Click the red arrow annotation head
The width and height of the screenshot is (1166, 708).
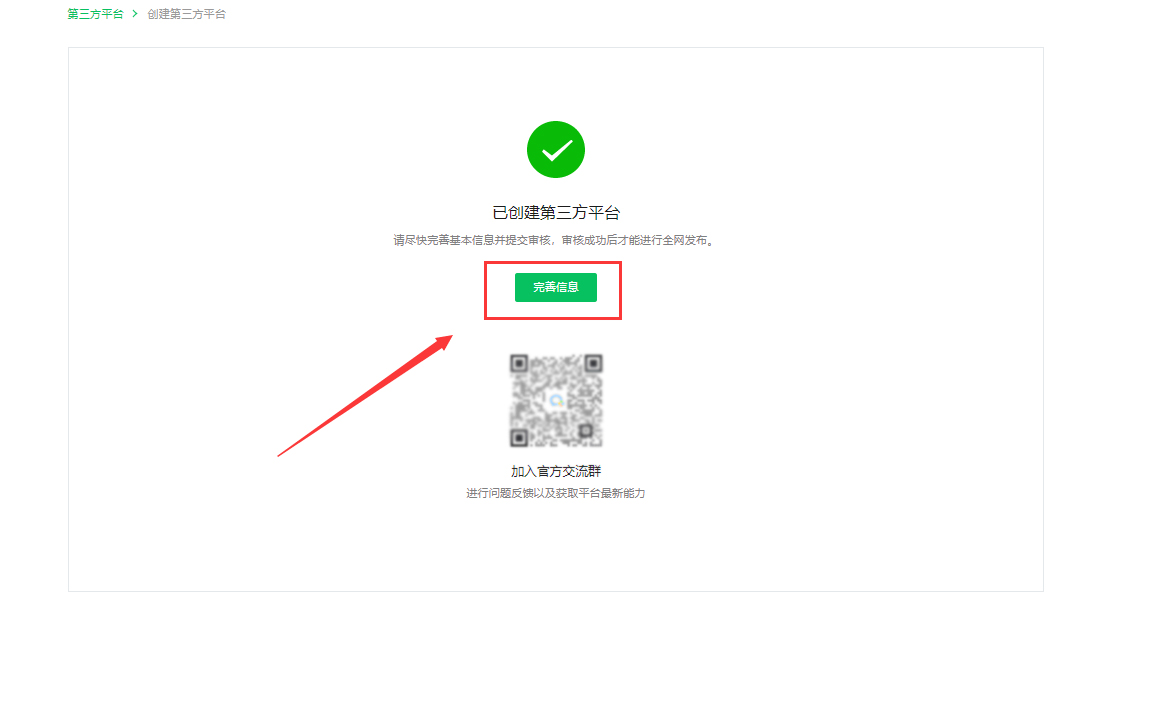point(443,342)
